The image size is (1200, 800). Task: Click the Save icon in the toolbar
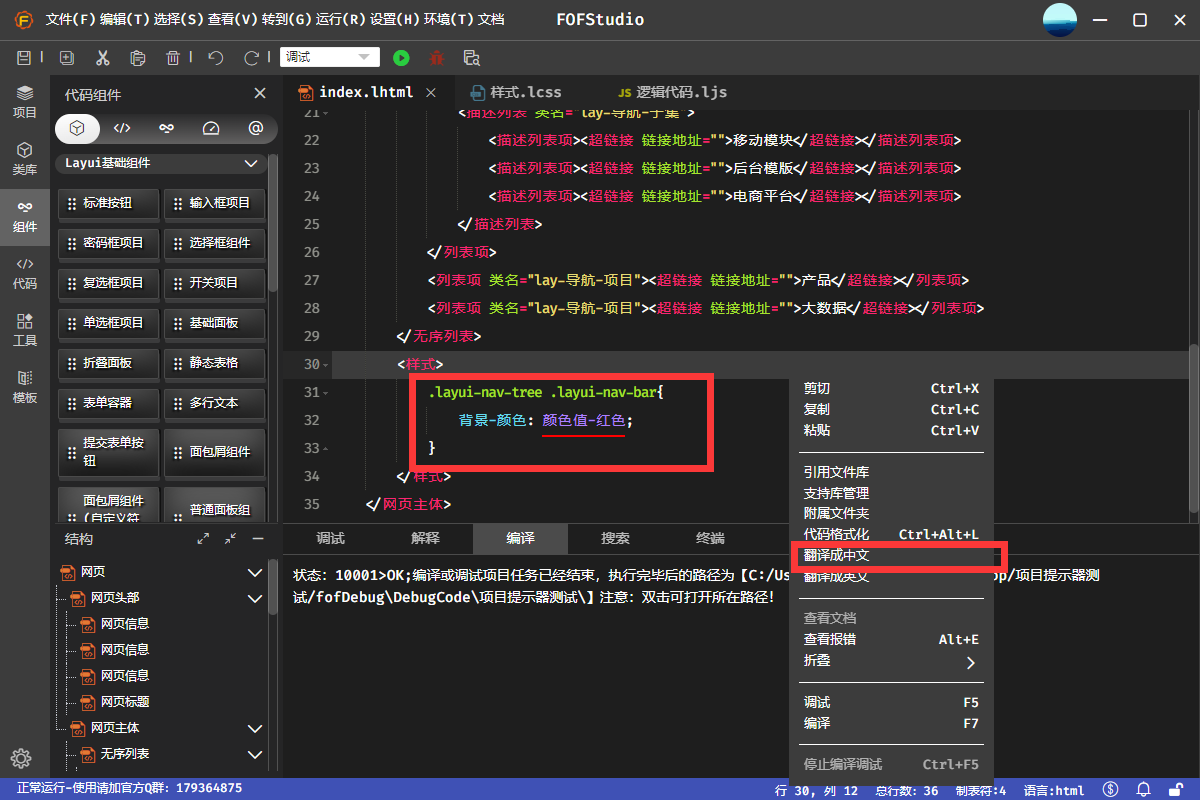(x=25, y=58)
